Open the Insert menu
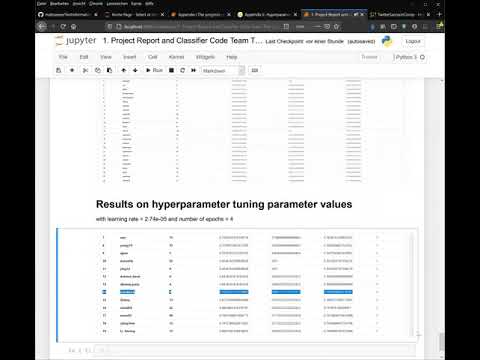Viewport: 480px width, 360px height. tap(130, 57)
